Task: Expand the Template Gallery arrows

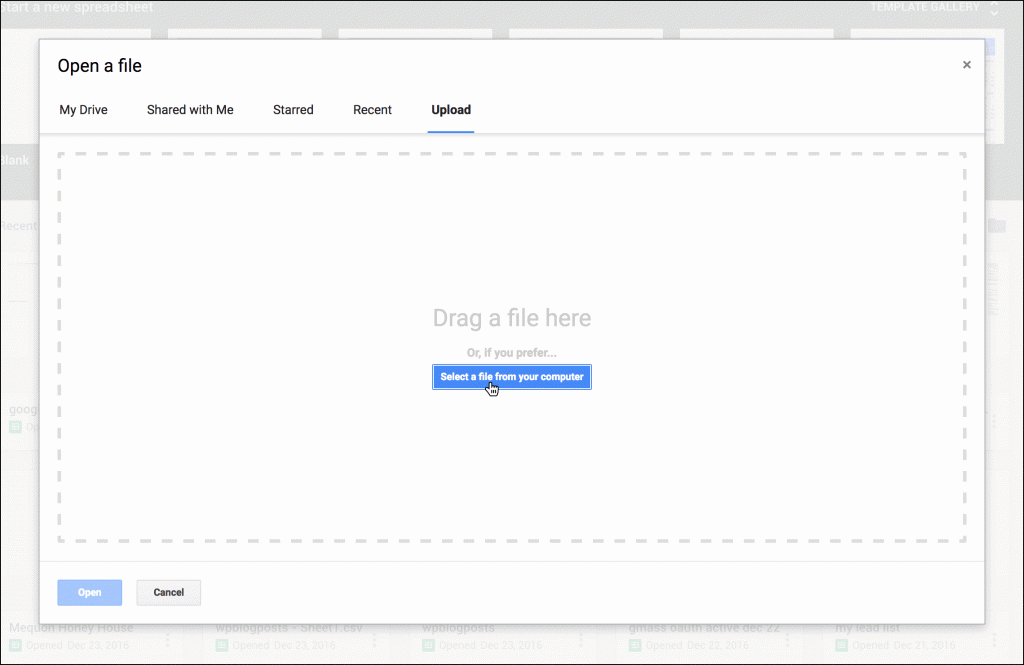Action: tap(994, 8)
